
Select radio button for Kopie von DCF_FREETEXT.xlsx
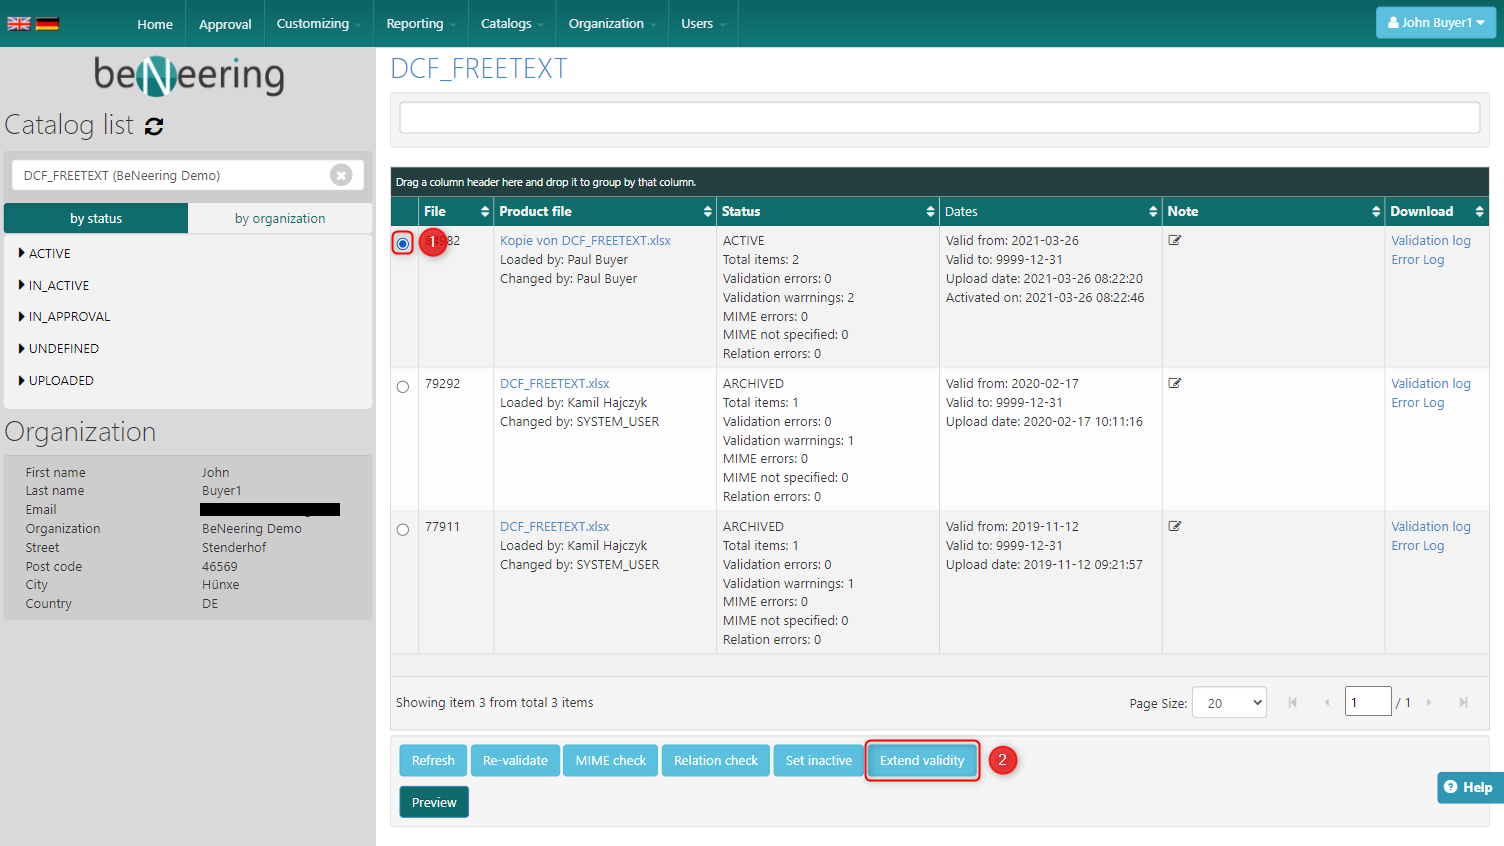point(403,243)
